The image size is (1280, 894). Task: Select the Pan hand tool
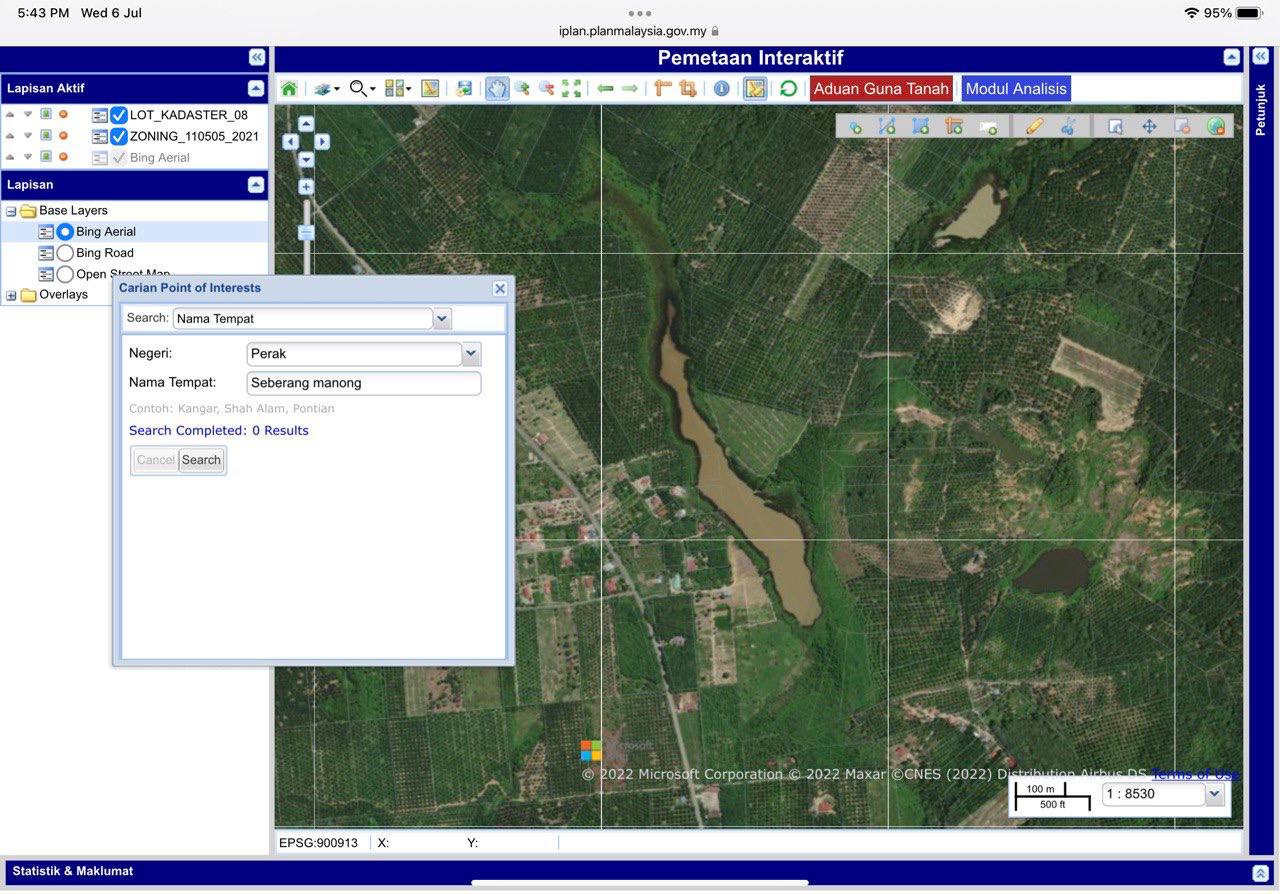[497, 89]
